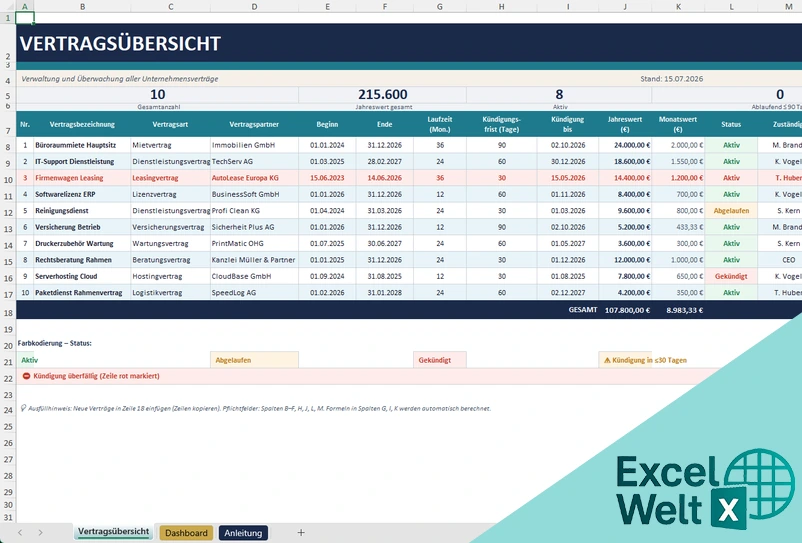802x543 pixels.
Task: Select cell Paketdienst Rahmenvertrag
Action: pyautogui.click(x=82, y=292)
